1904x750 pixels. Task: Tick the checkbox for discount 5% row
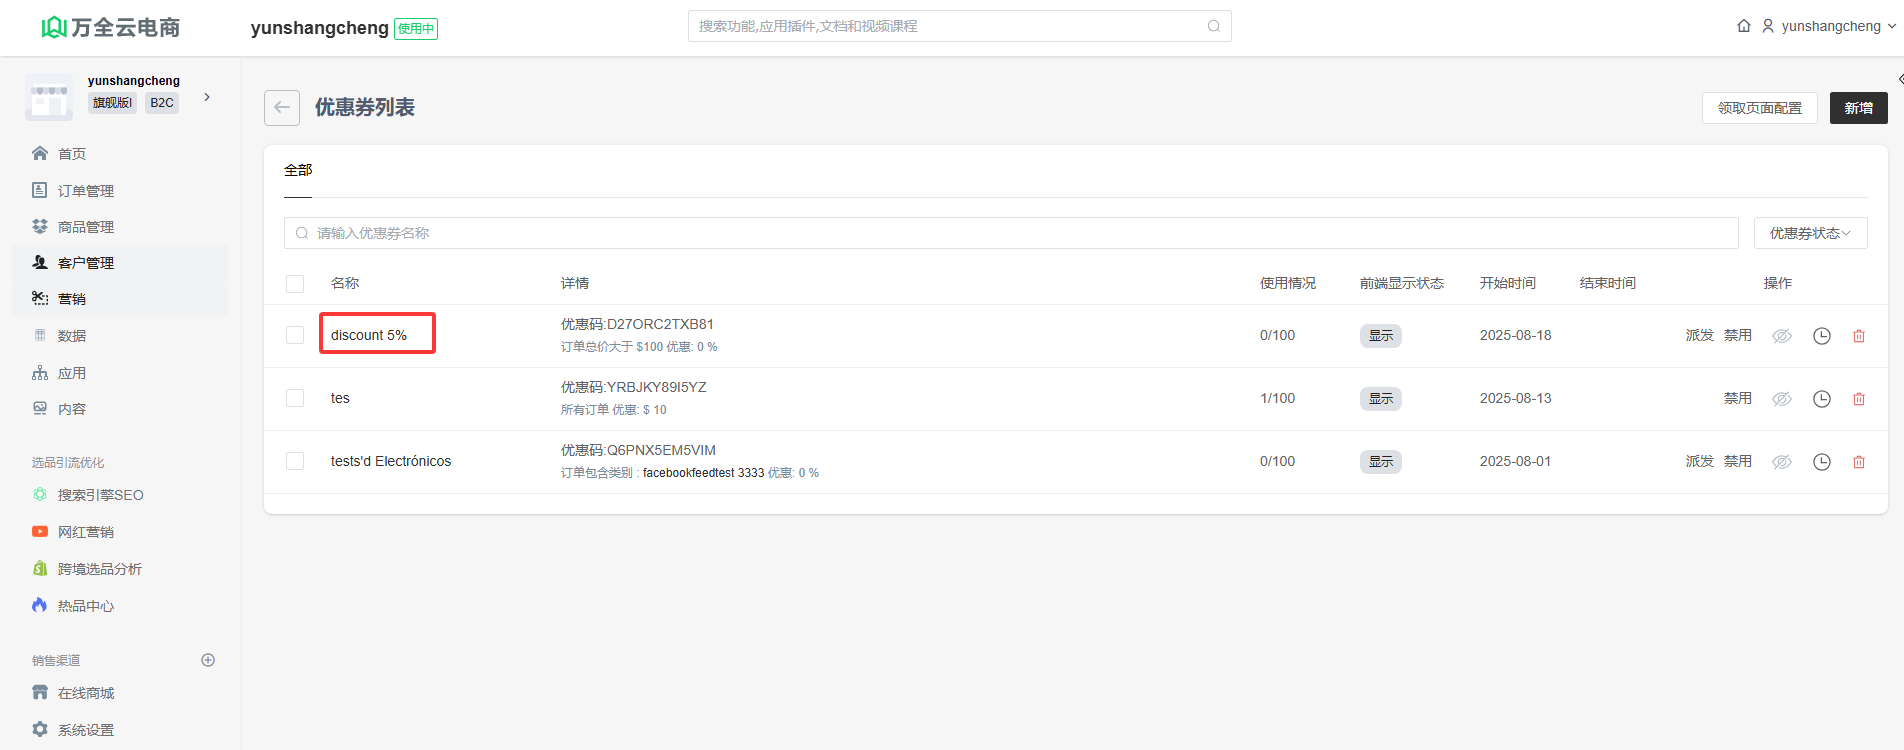tap(295, 335)
